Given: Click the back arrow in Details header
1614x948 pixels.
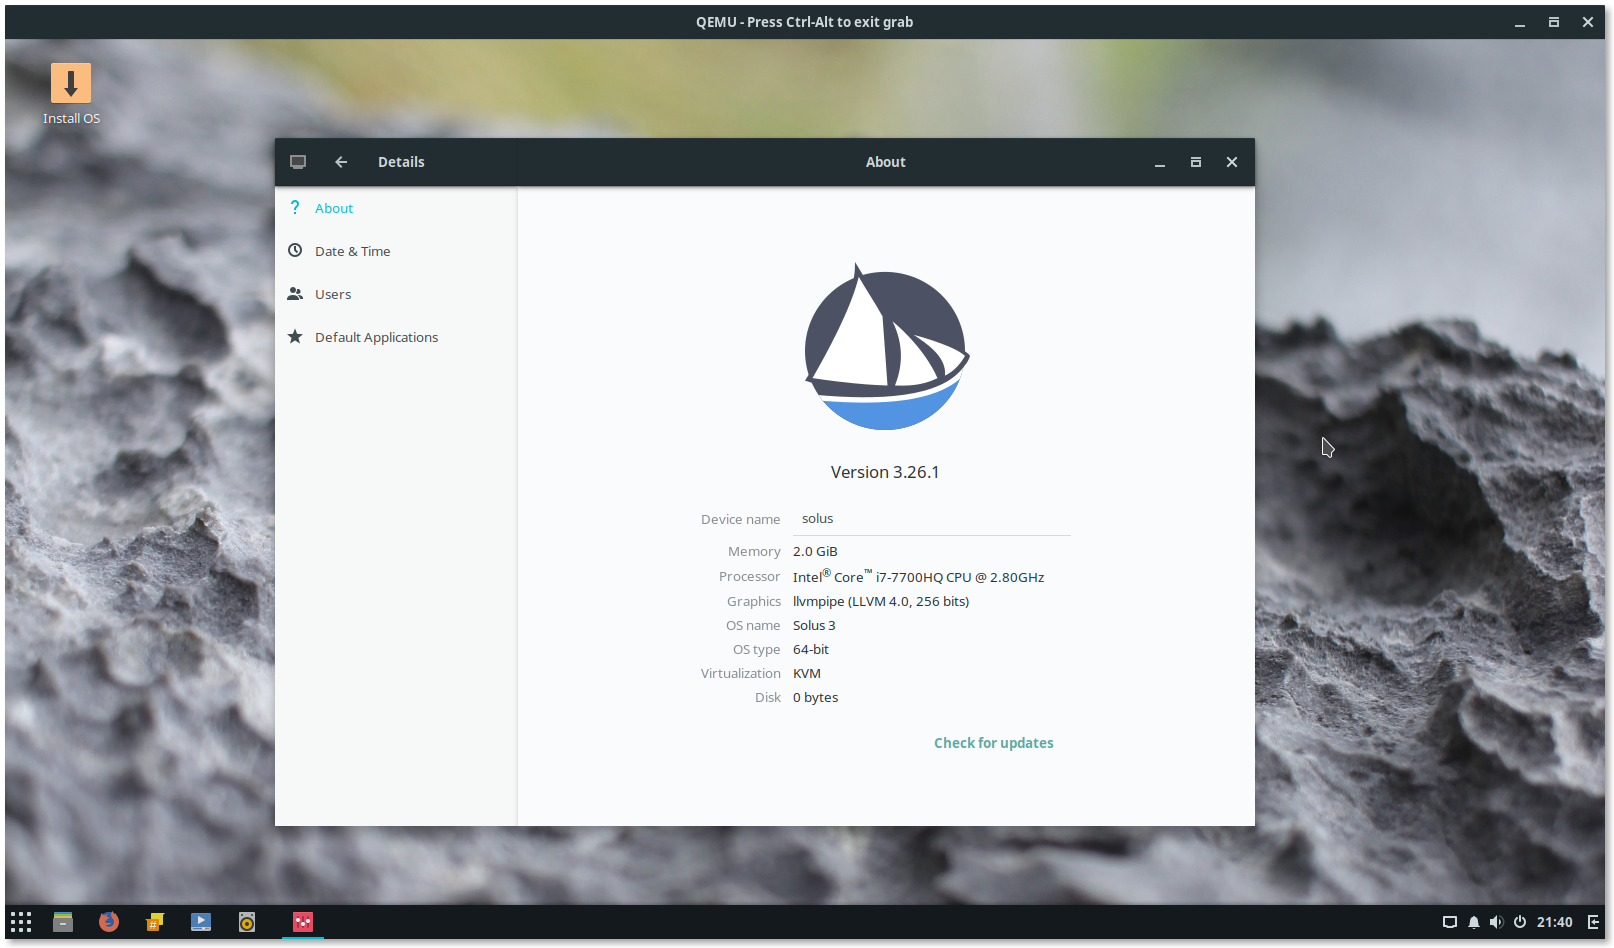Looking at the screenshot, I should point(341,162).
